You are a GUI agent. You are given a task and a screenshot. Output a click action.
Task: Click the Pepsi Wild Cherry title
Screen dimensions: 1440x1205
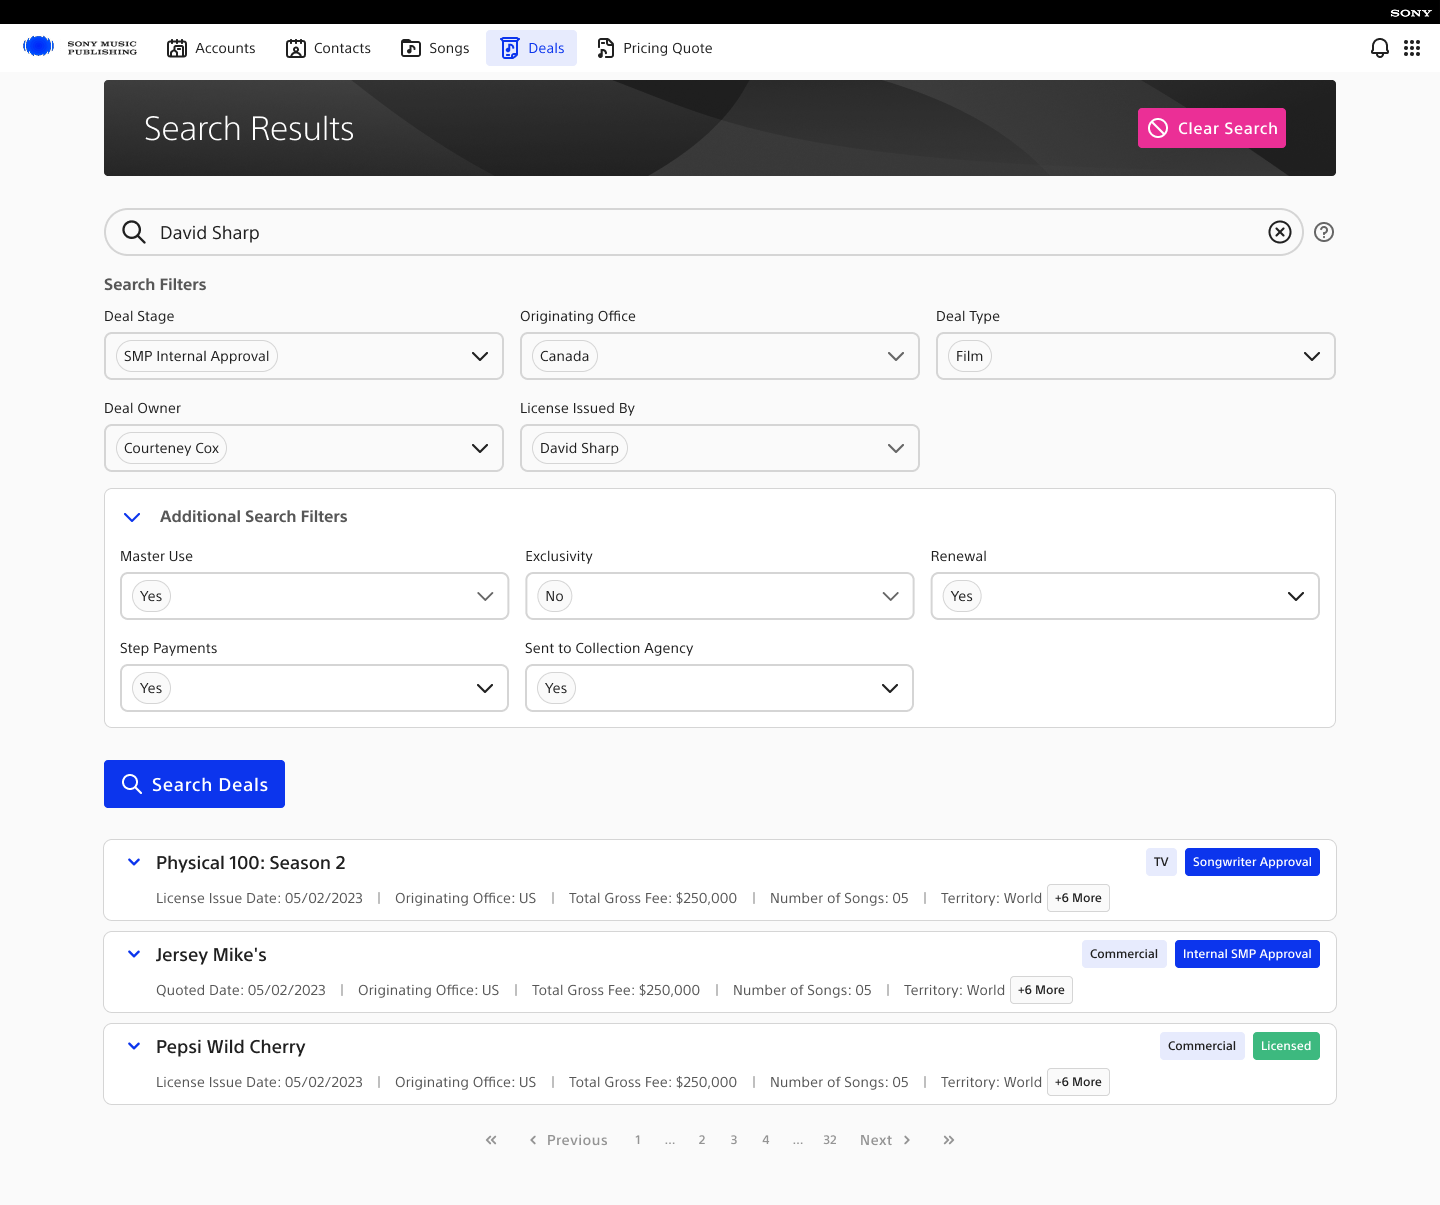[231, 1047]
